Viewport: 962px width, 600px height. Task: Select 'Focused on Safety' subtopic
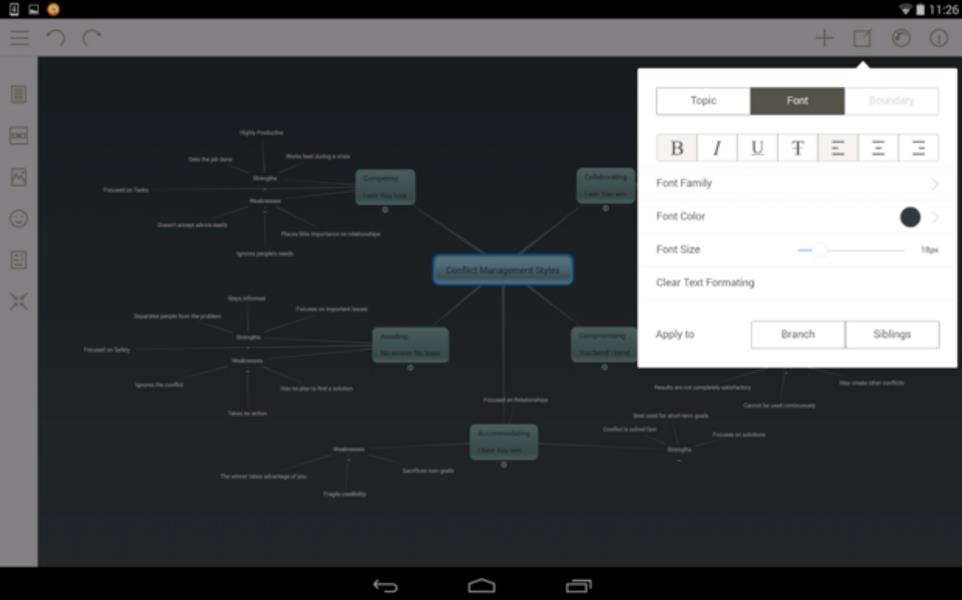coord(107,350)
